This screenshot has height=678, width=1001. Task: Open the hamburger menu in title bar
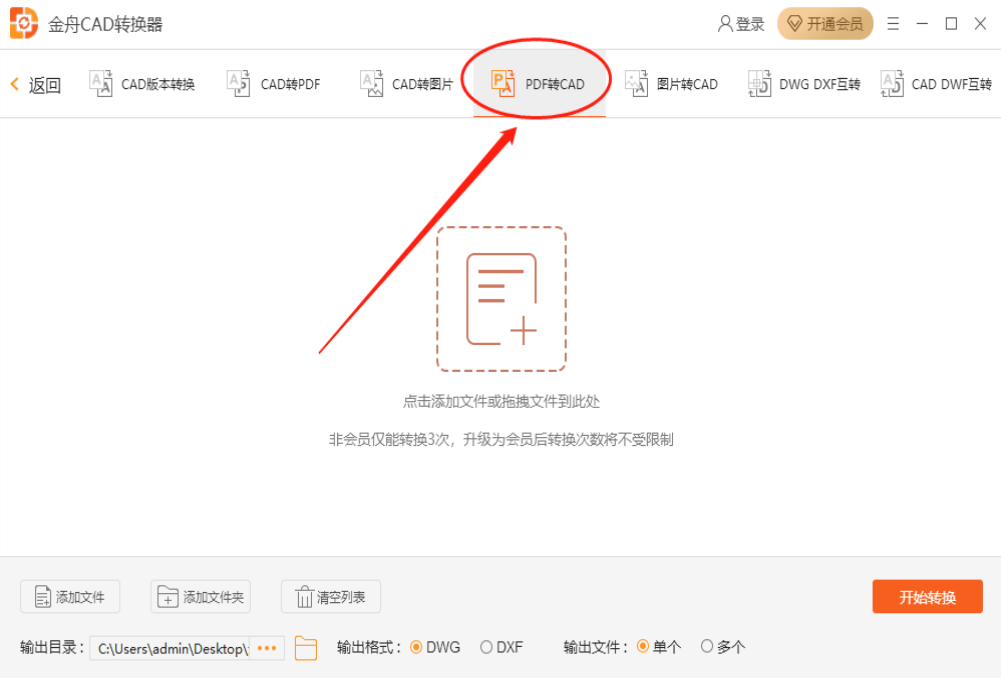(893, 23)
